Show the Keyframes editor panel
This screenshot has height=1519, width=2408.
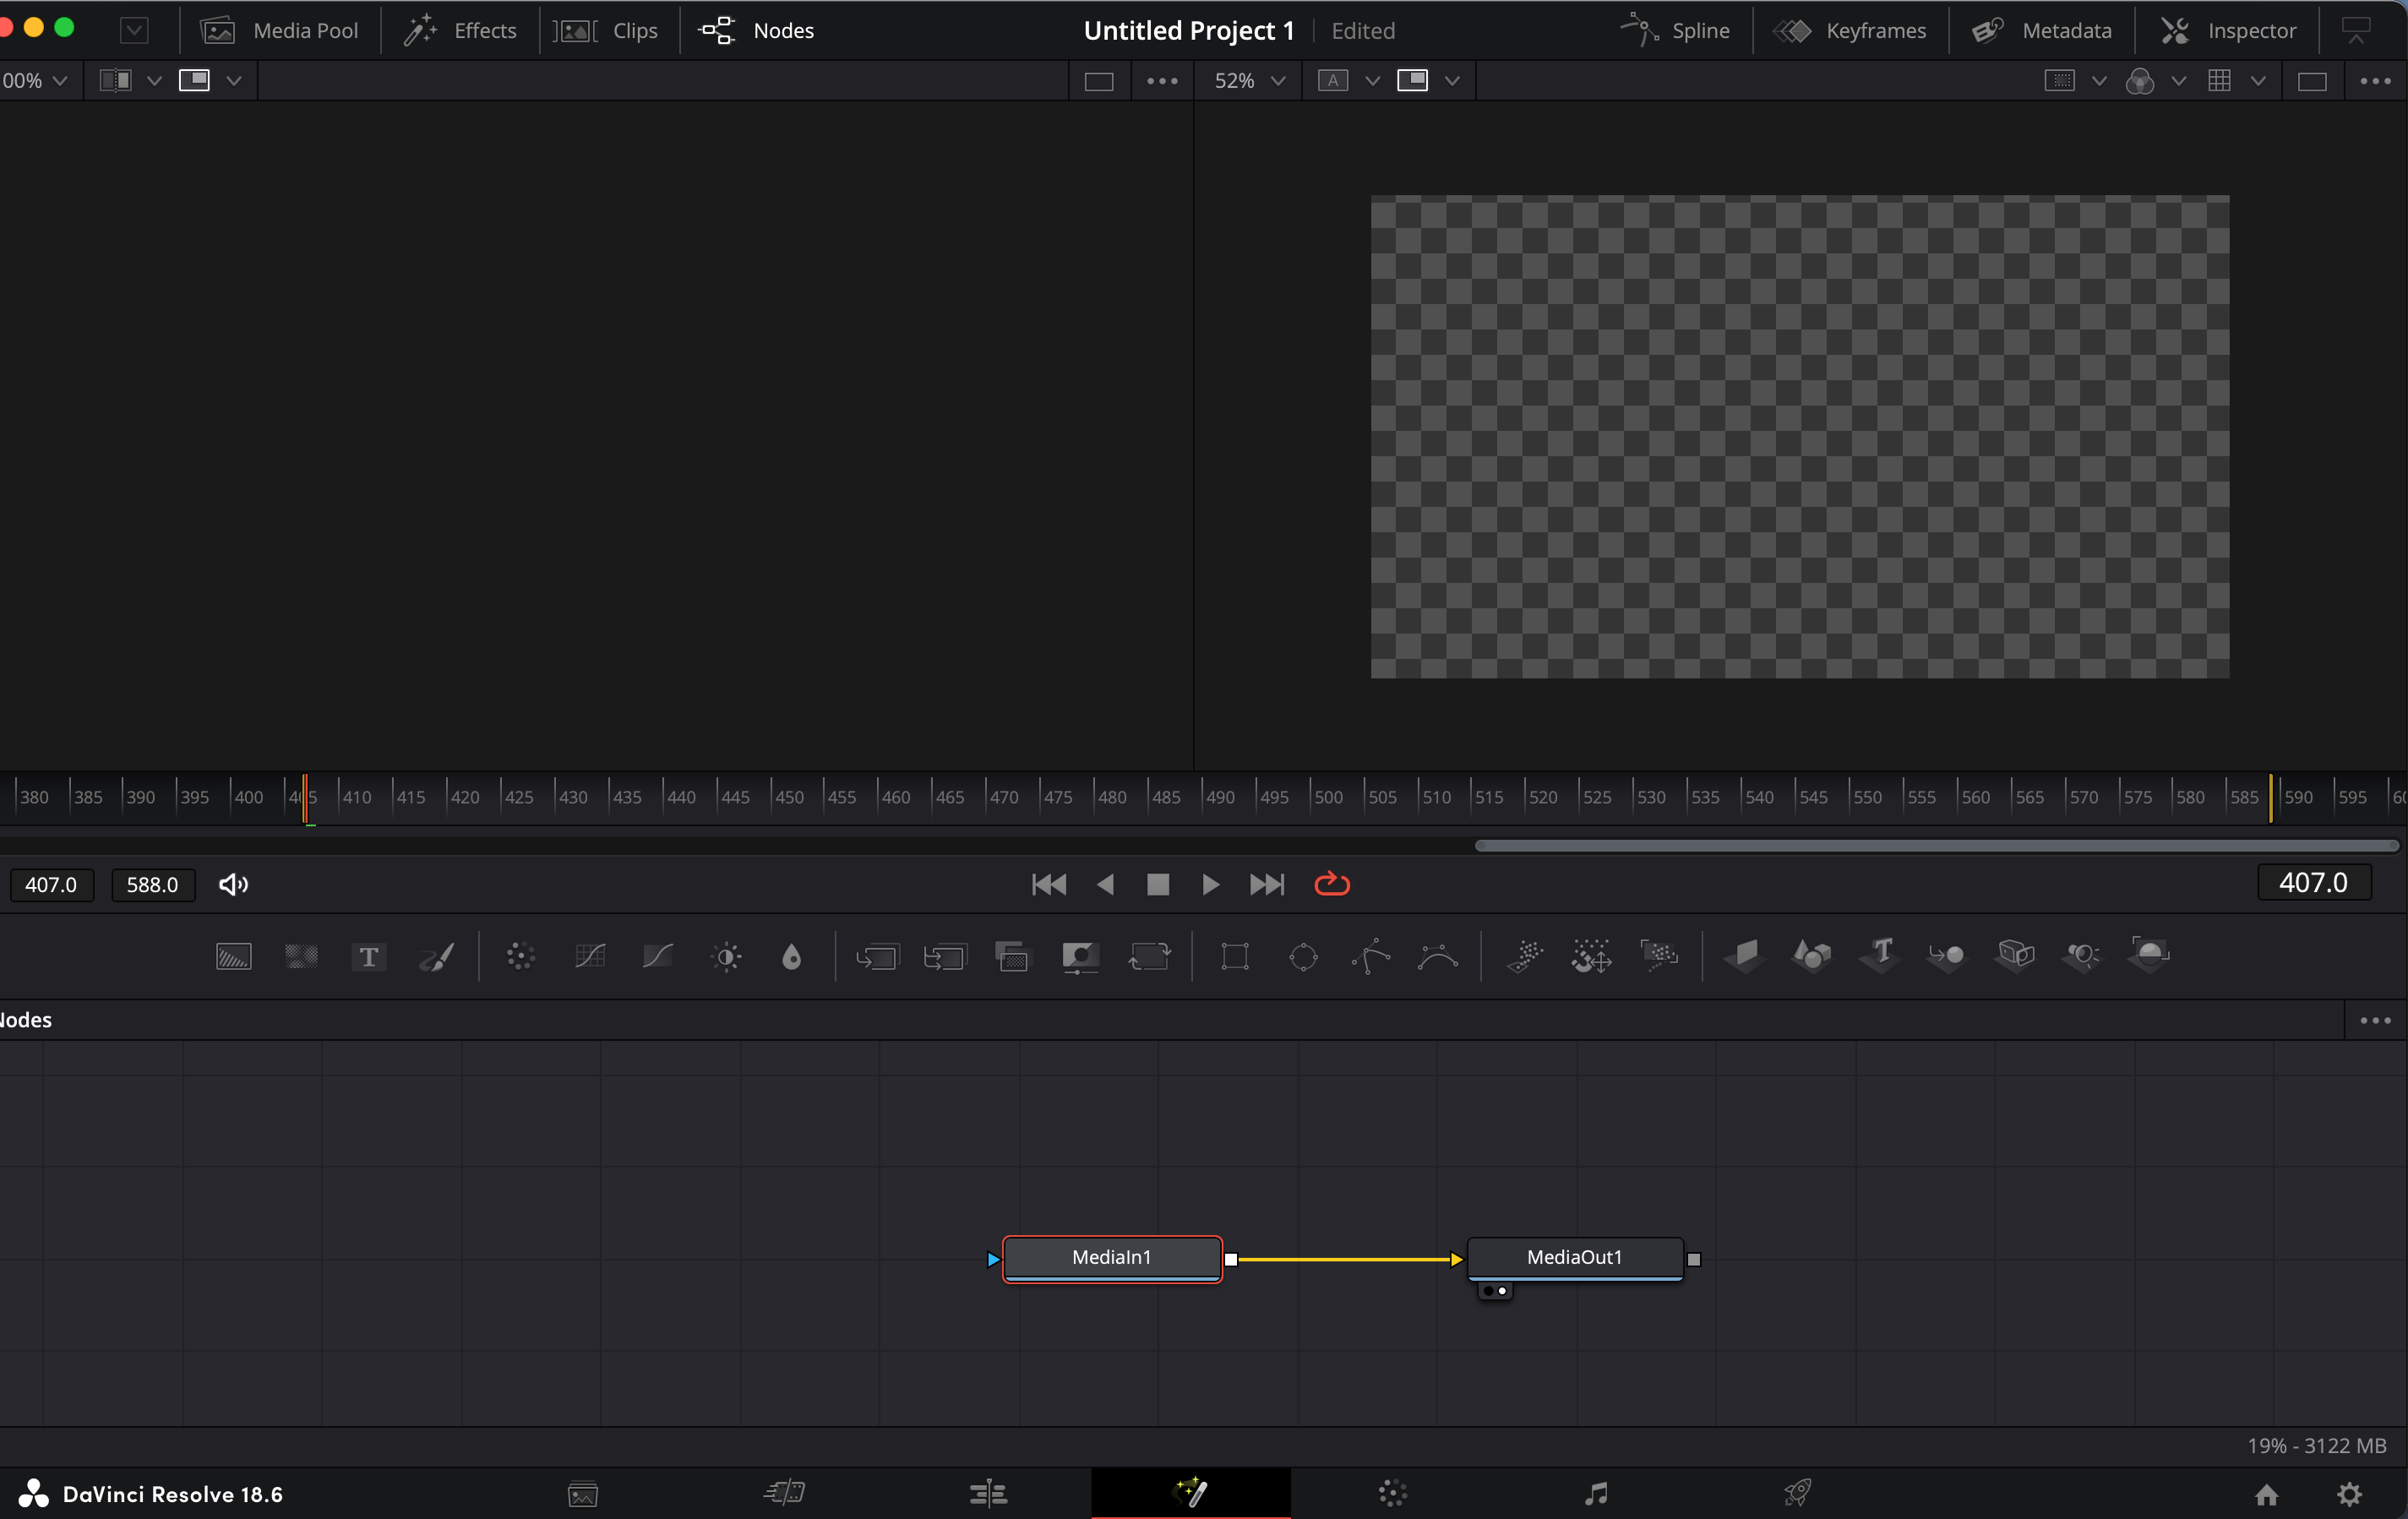[1850, 30]
